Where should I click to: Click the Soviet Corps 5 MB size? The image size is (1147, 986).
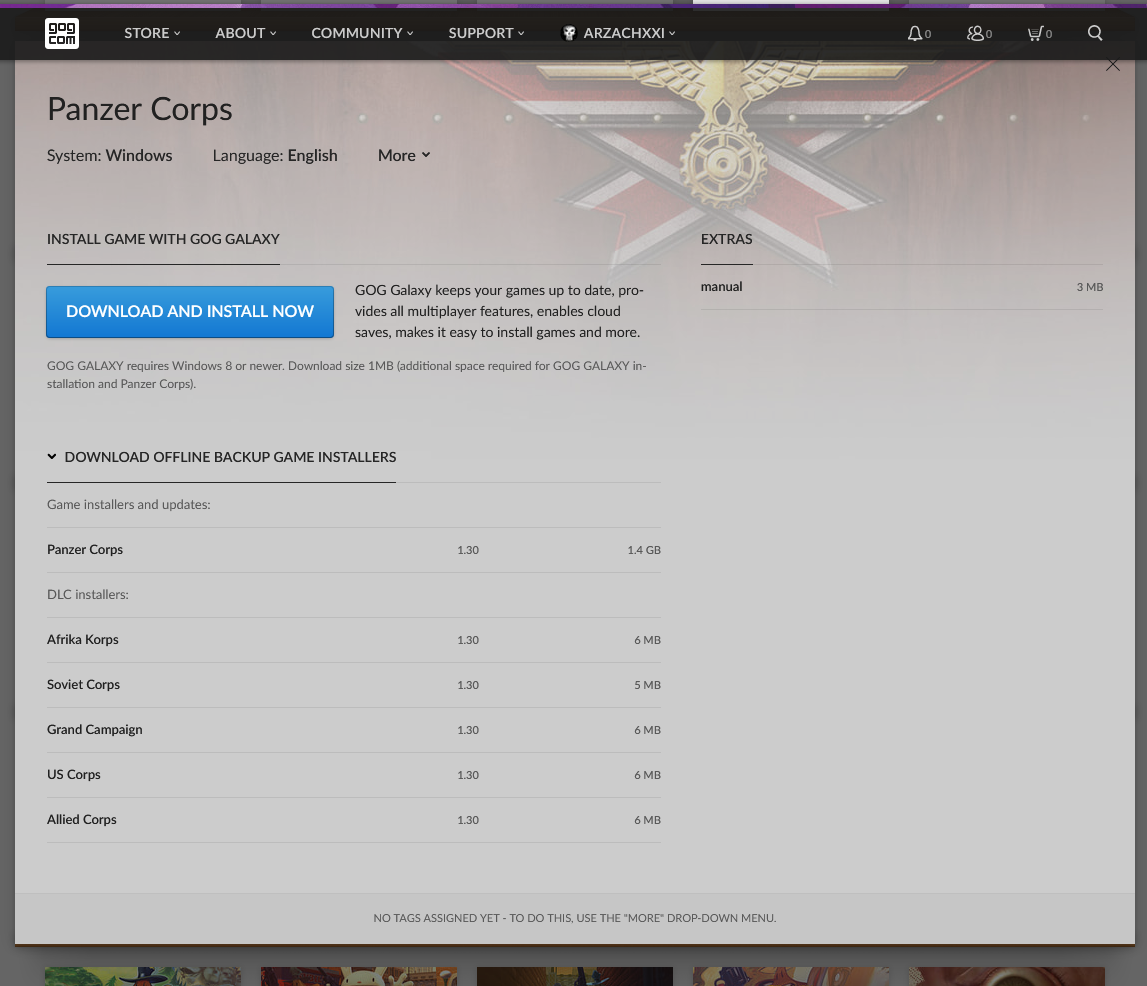(647, 685)
